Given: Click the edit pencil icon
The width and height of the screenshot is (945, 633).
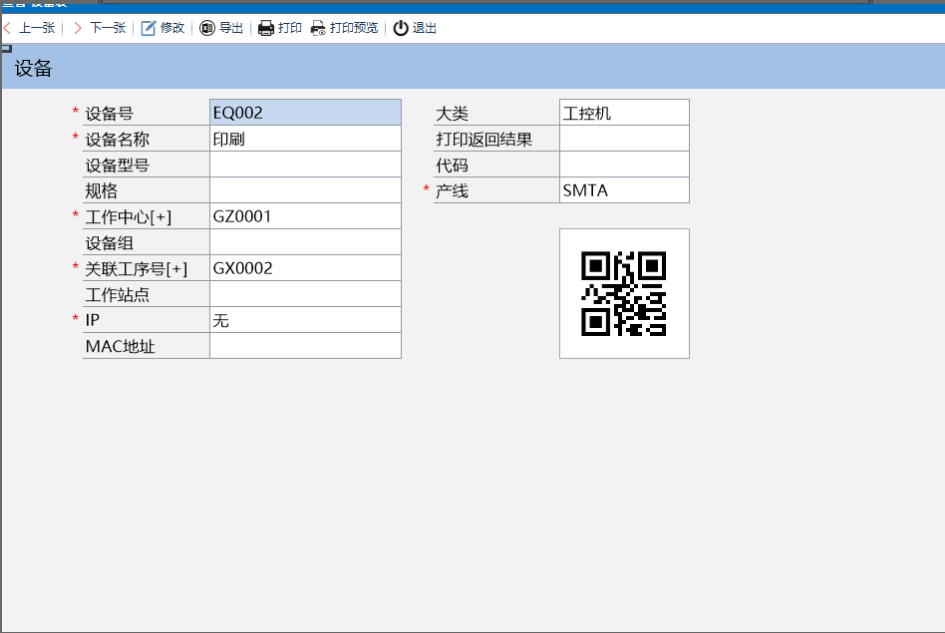Looking at the screenshot, I should (x=148, y=28).
